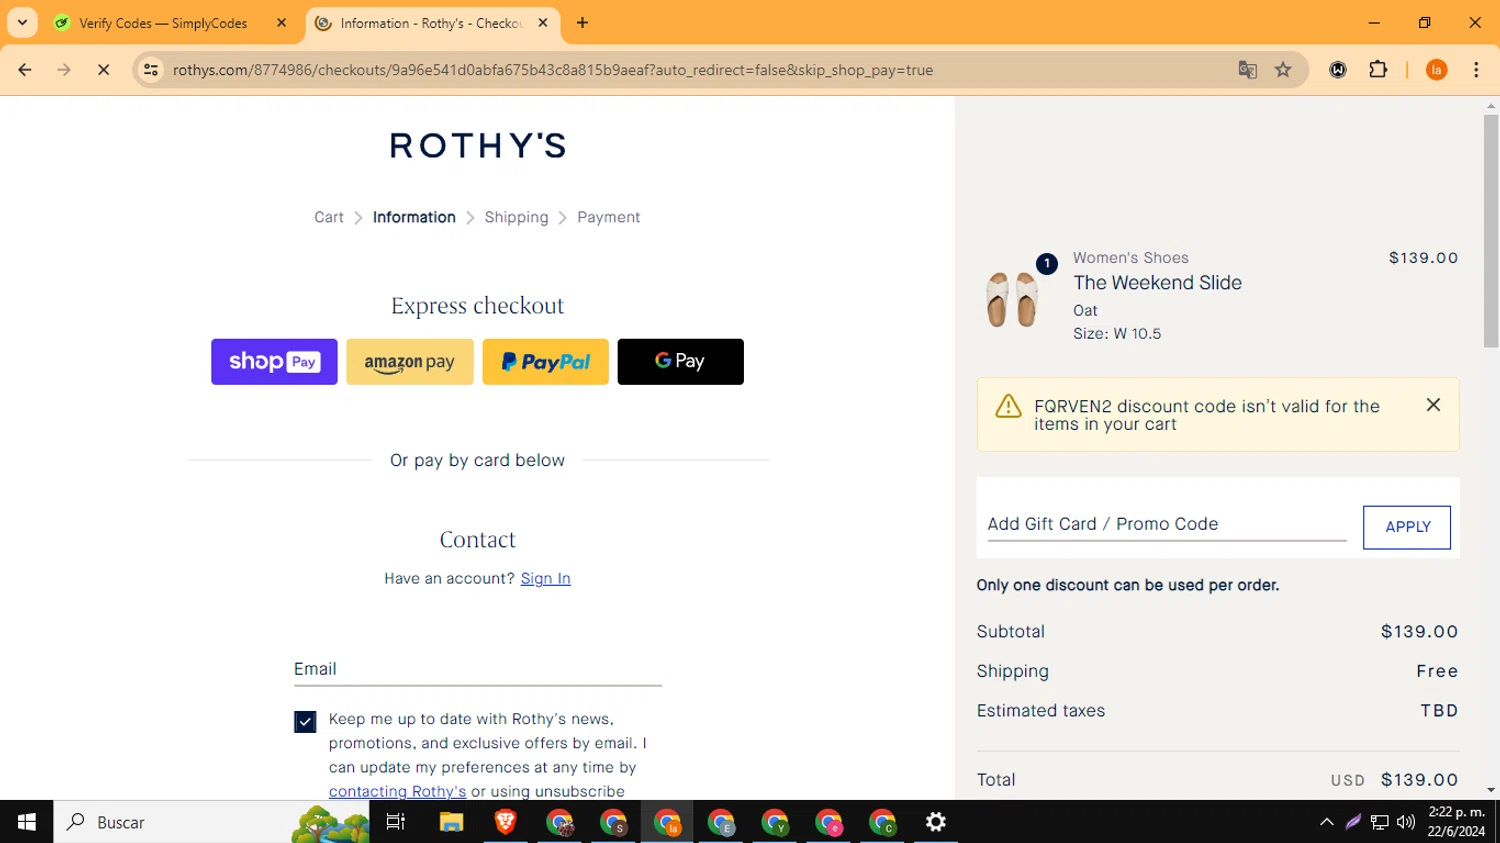
Task: Open File Explorer from the taskbar
Action: 451,822
